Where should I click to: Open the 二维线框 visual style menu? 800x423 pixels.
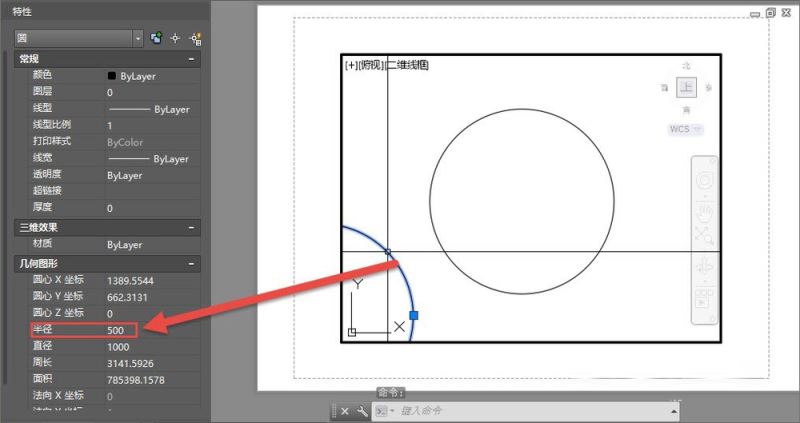point(407,65)
